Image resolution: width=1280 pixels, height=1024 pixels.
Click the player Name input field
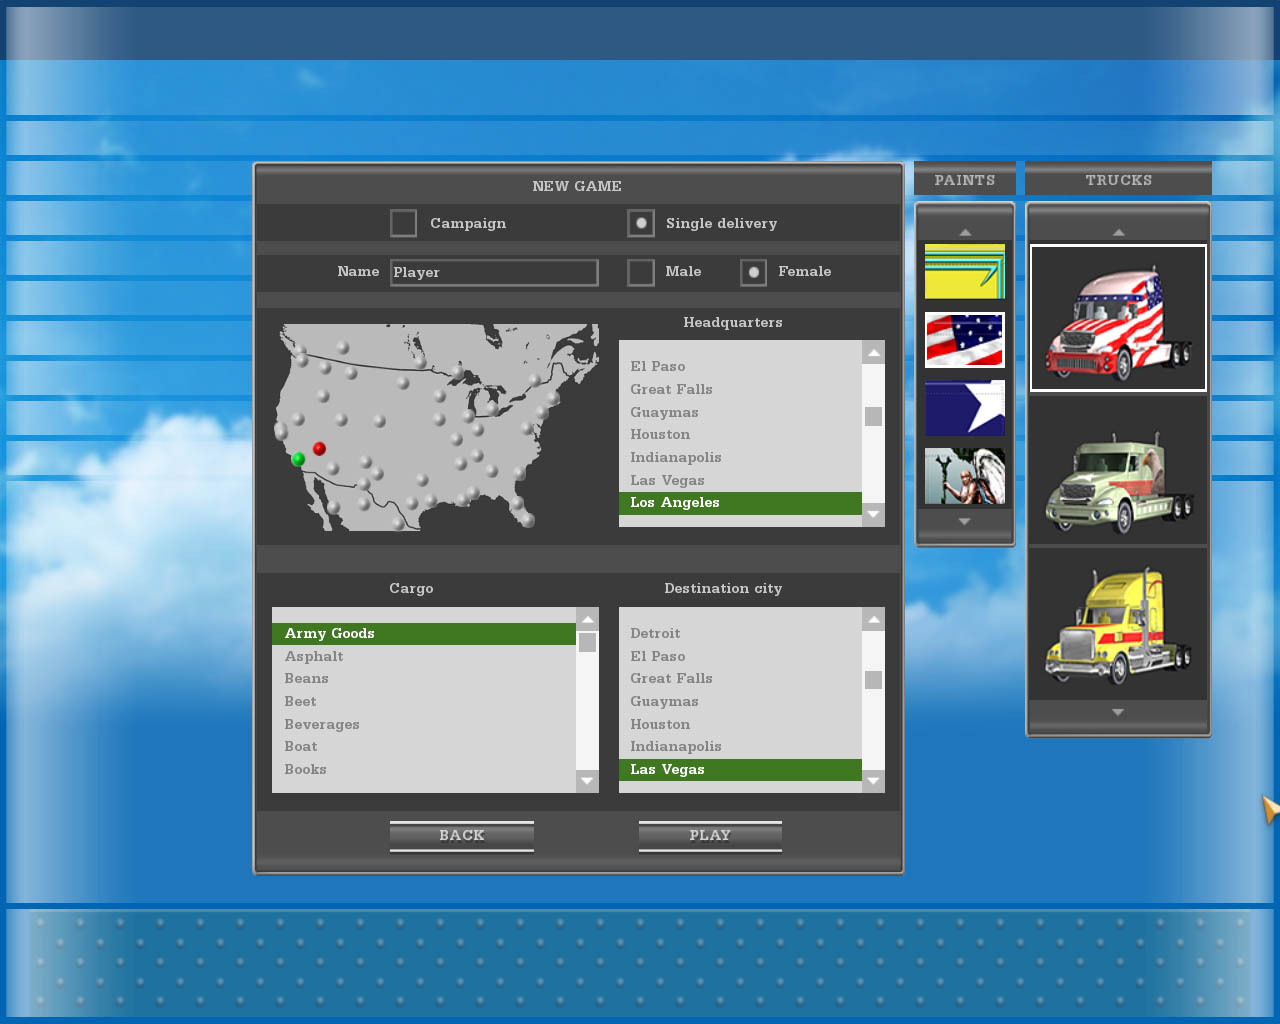(x=494, y=272)
